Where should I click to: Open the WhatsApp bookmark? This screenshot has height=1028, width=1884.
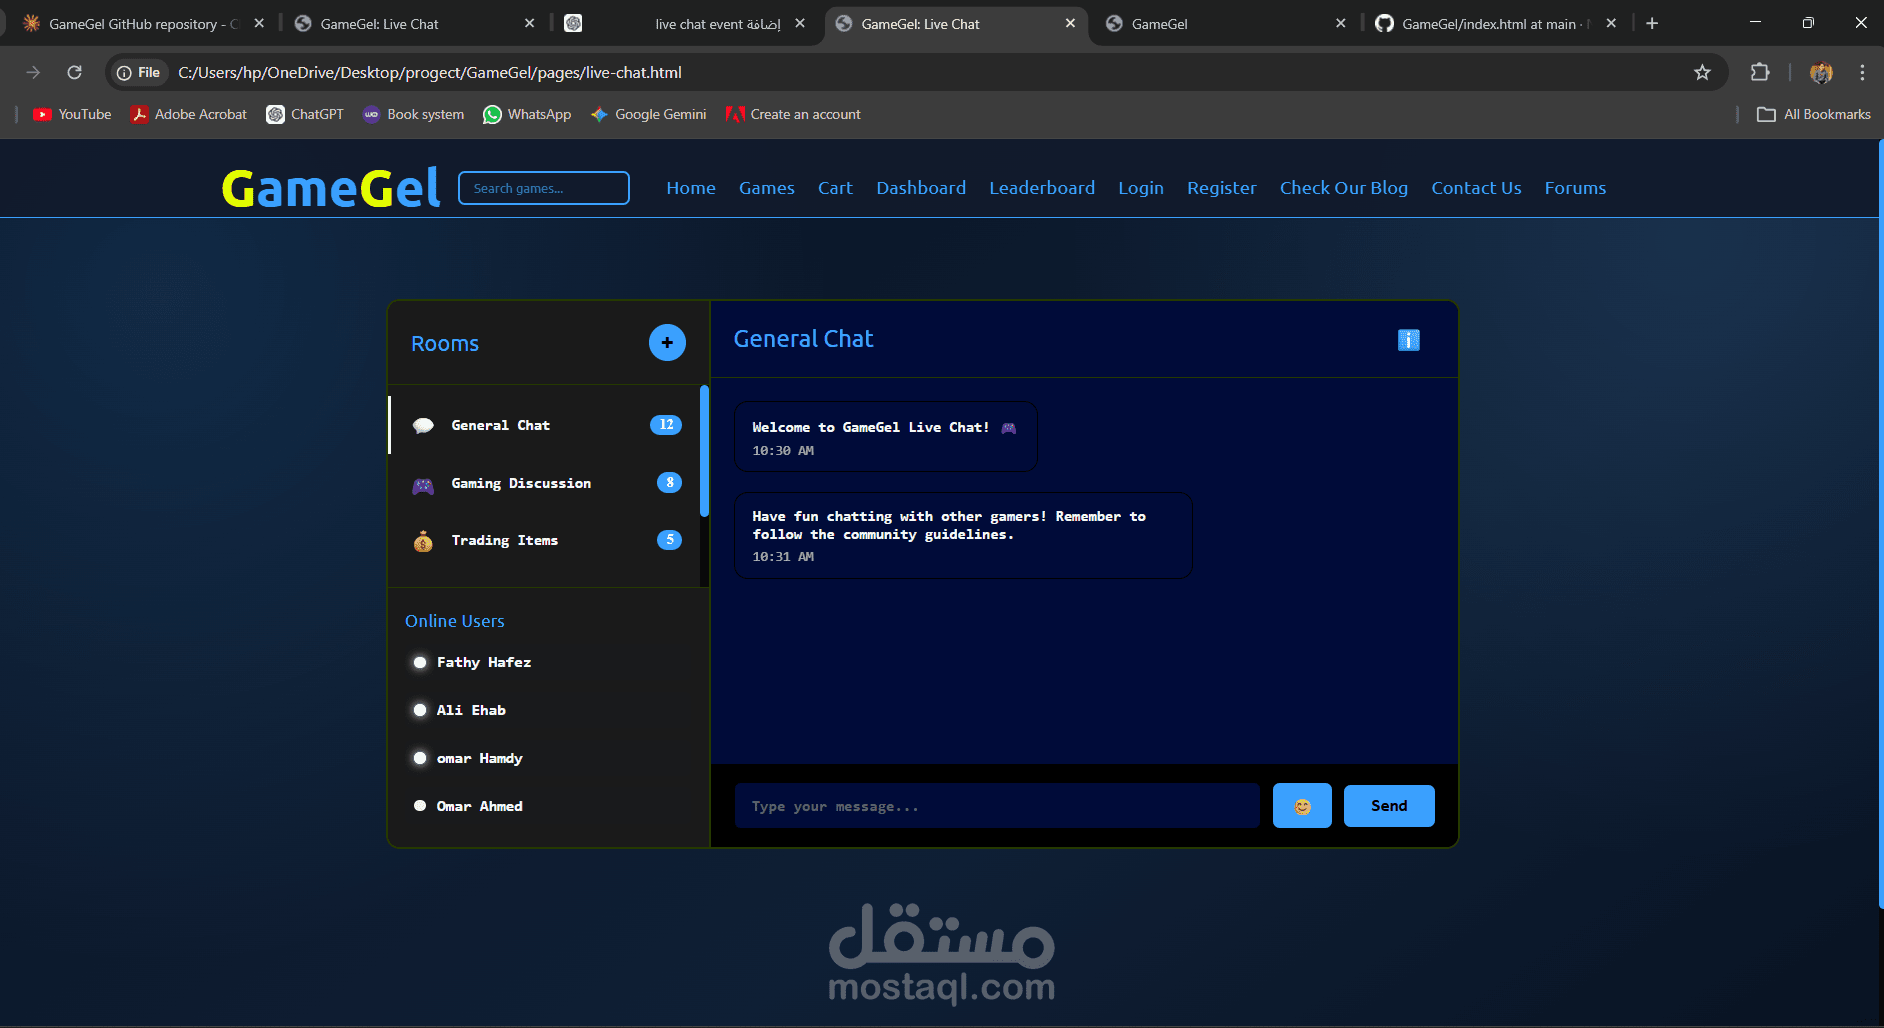[527, 114]
